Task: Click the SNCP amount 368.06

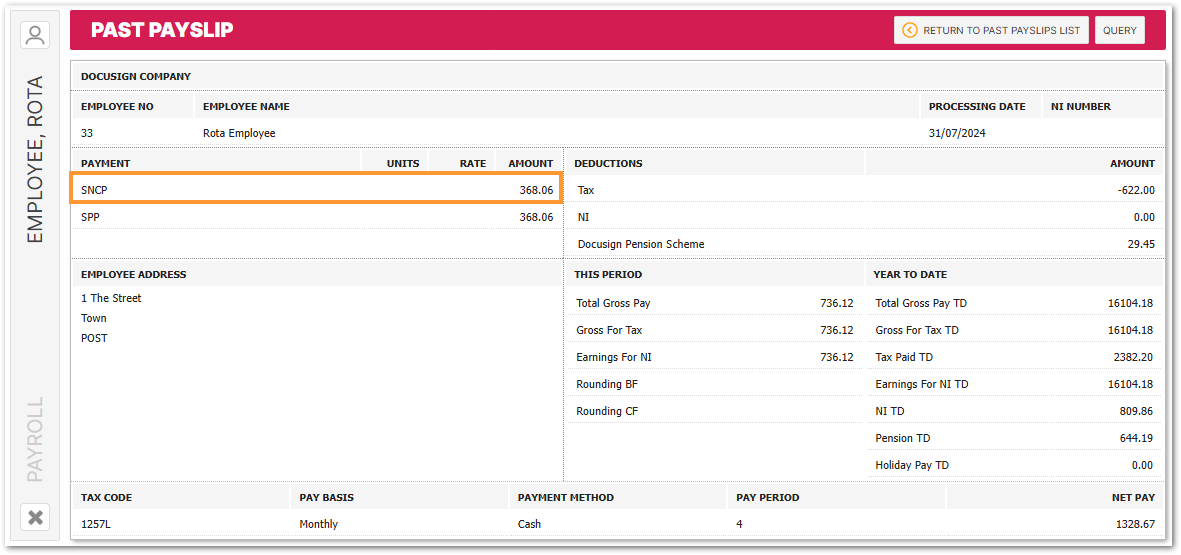Action: 536,191
